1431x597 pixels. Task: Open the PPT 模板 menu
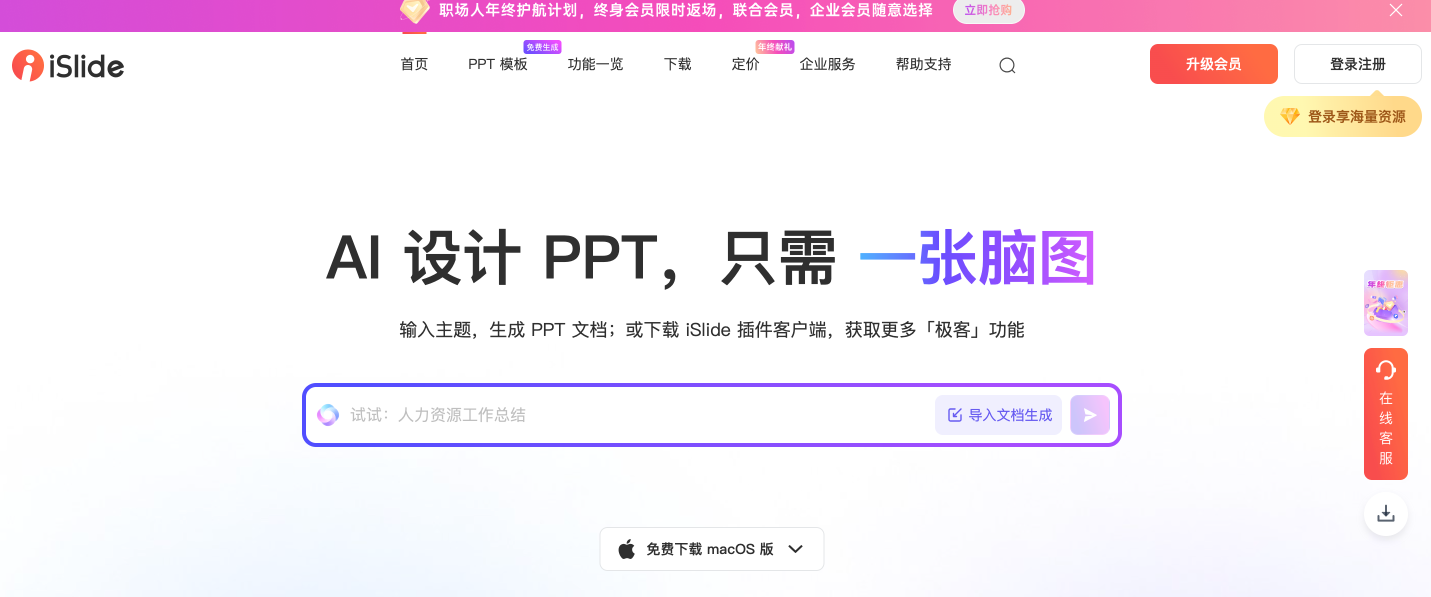(498, 64)
